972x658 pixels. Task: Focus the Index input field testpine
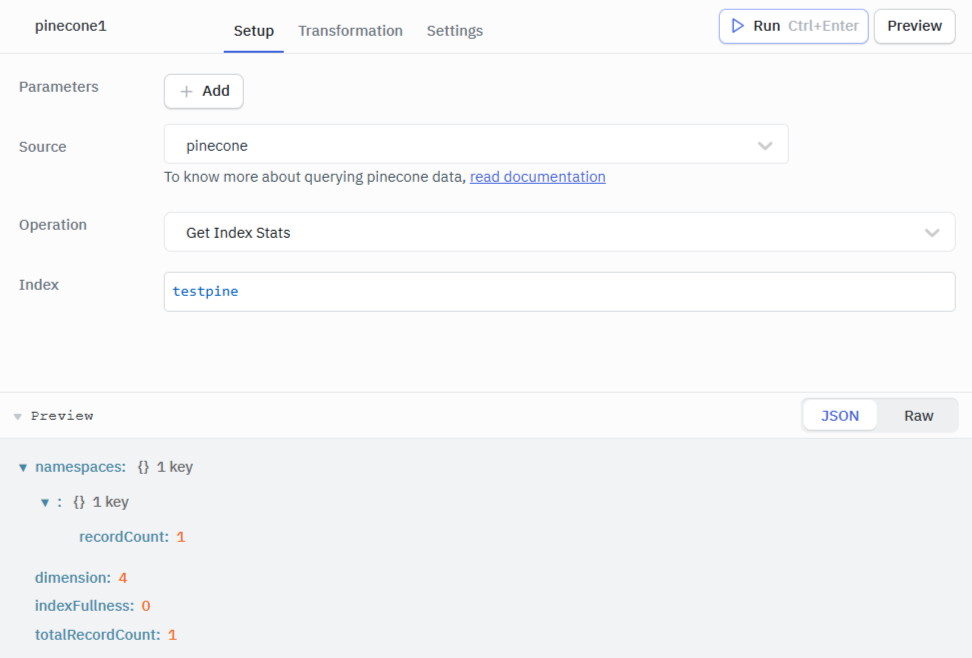point(559,291)
